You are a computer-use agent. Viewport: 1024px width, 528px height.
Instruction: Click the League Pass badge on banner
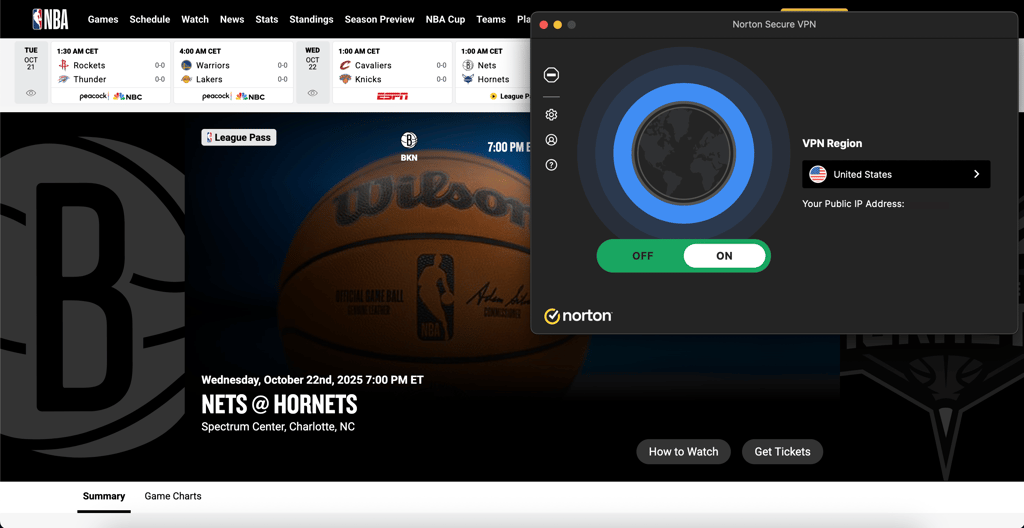pos(239,137)
